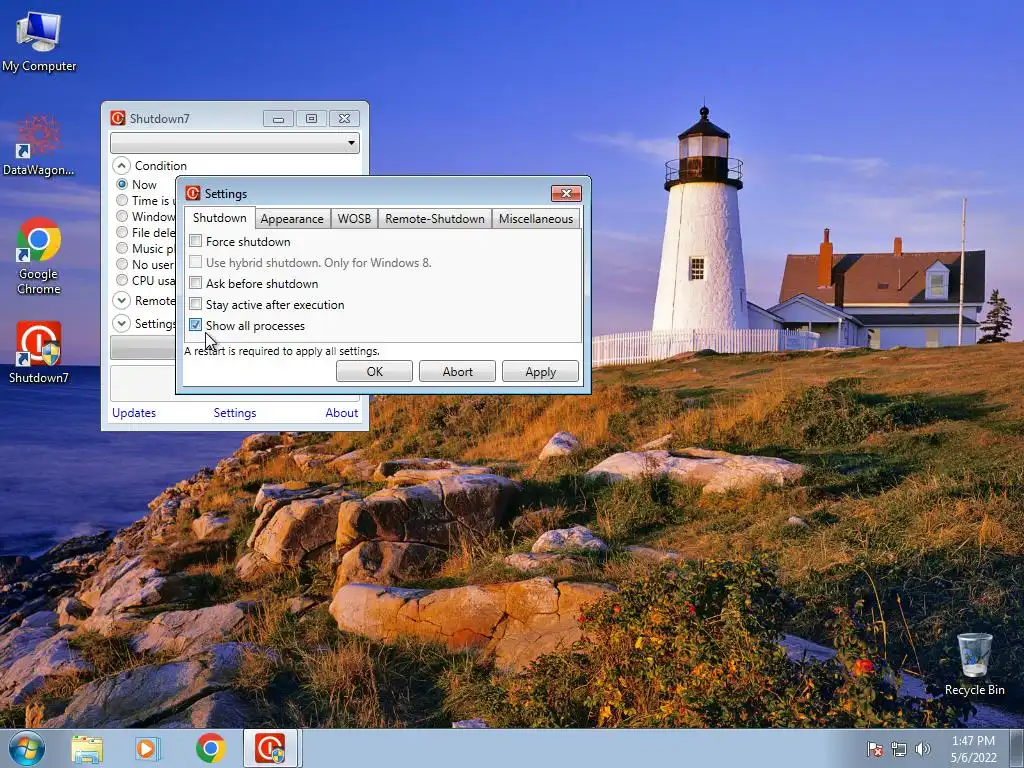Enable Force shutdown checkbox
Image resolution: width=1024 pixels, height=768 pixels.
(195, 241)
